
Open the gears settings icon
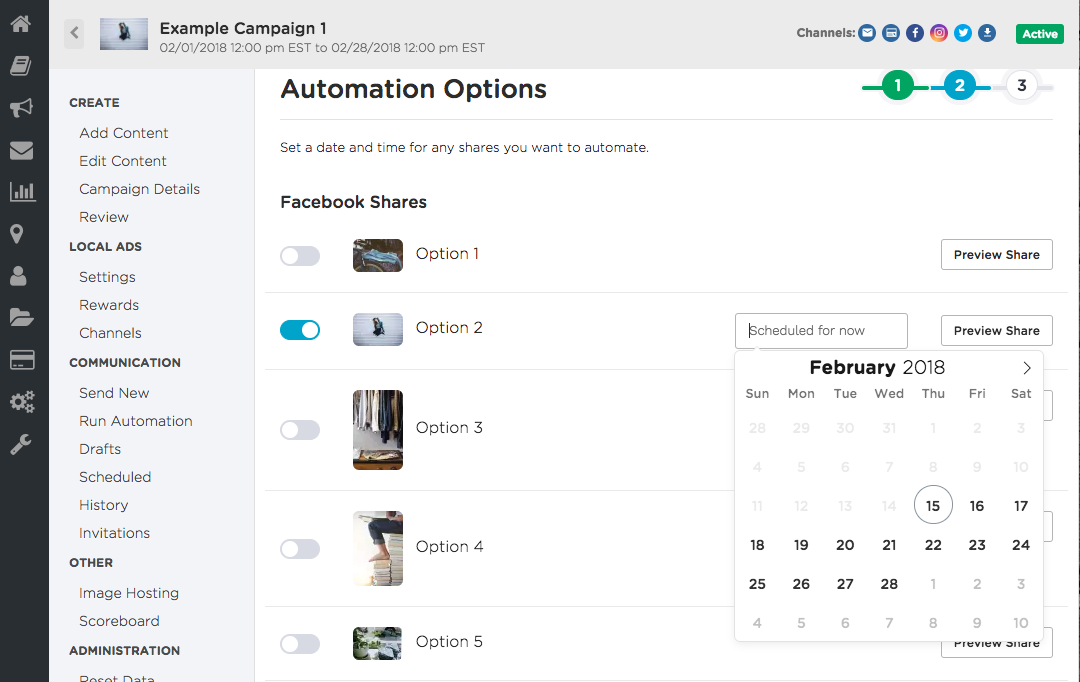(22, 402)
